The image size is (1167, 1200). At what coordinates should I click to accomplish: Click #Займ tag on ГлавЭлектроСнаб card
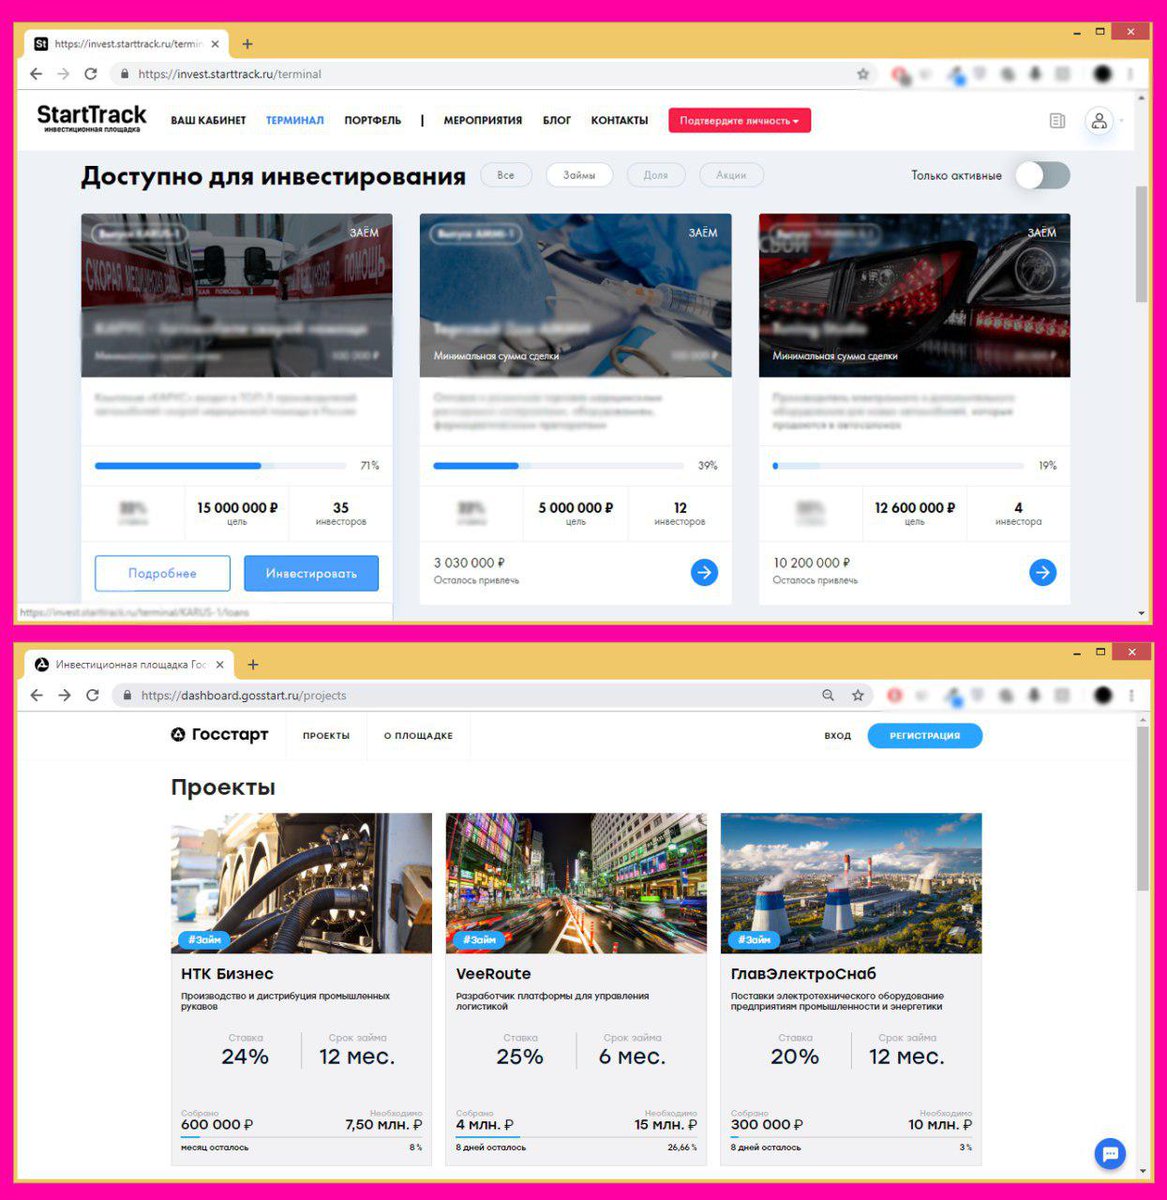coord(754,940)
